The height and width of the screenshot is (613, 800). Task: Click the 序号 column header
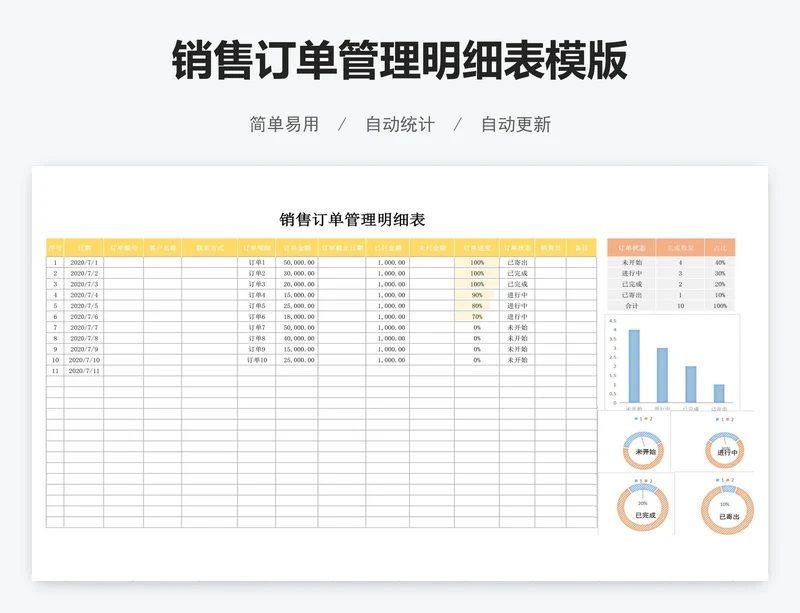click(55, 248)
